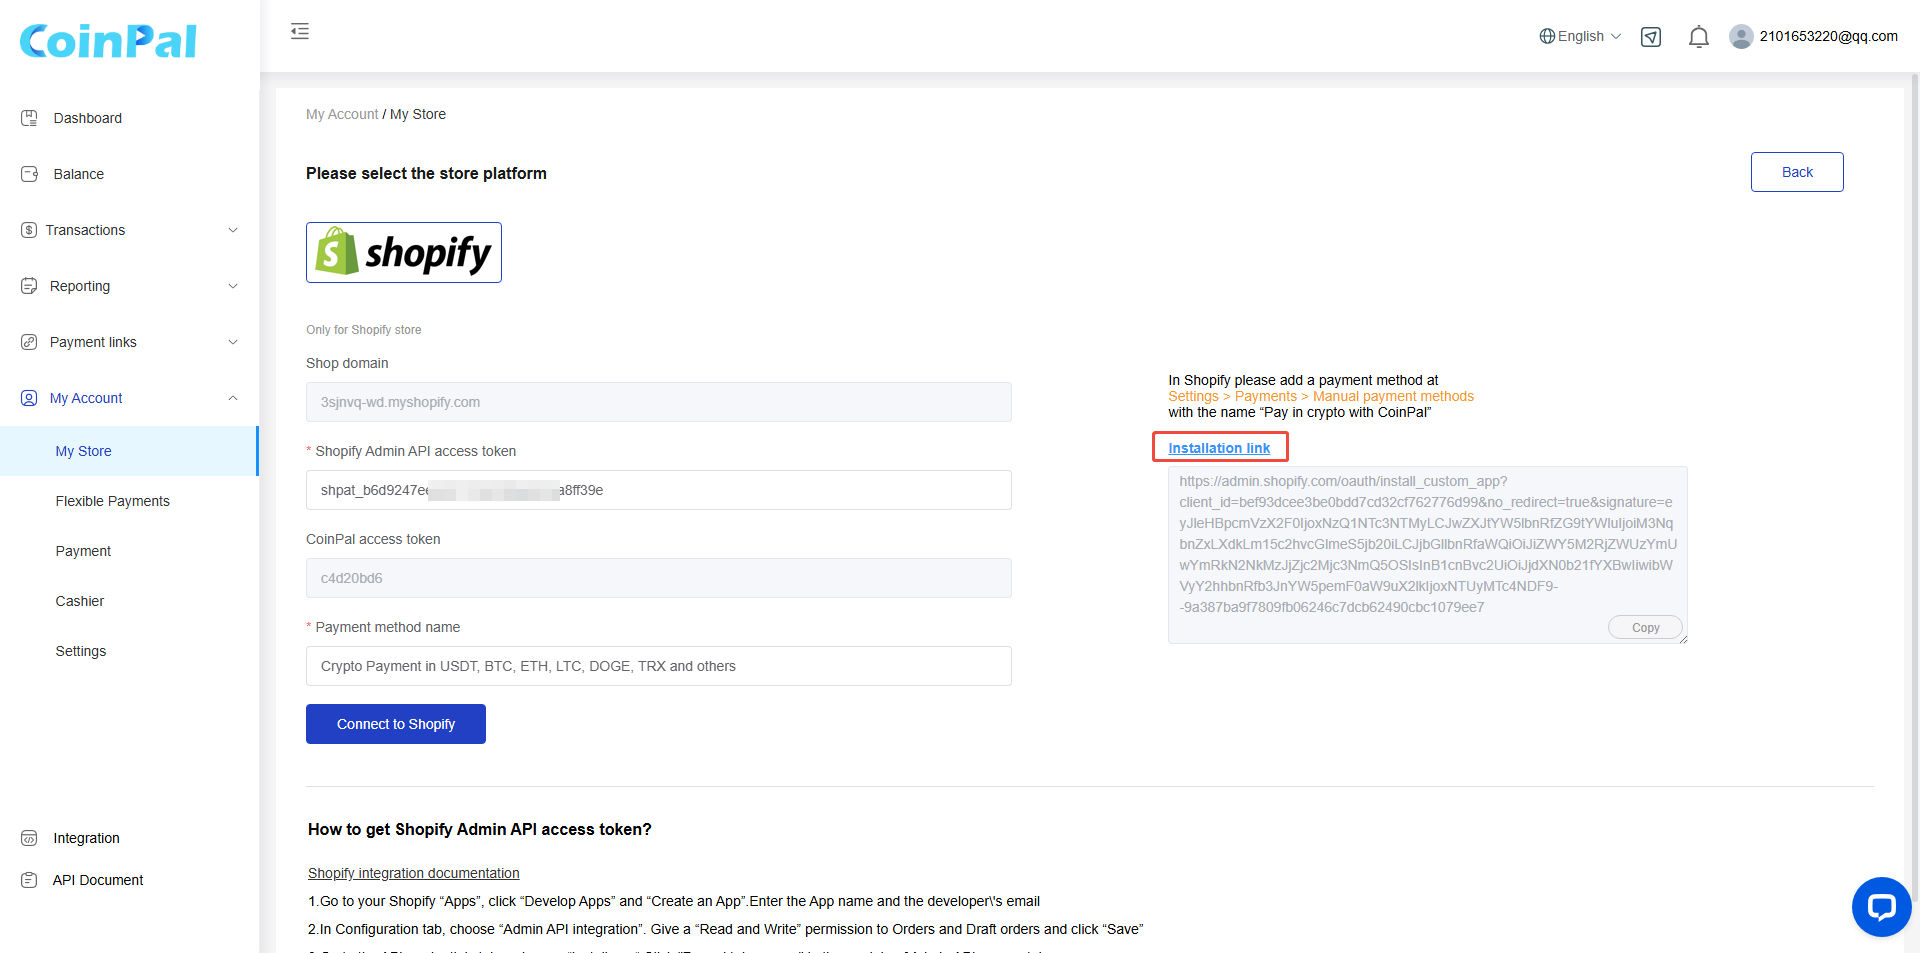
Task: Click the Balance wallet icon
Action: pos(30,174)
